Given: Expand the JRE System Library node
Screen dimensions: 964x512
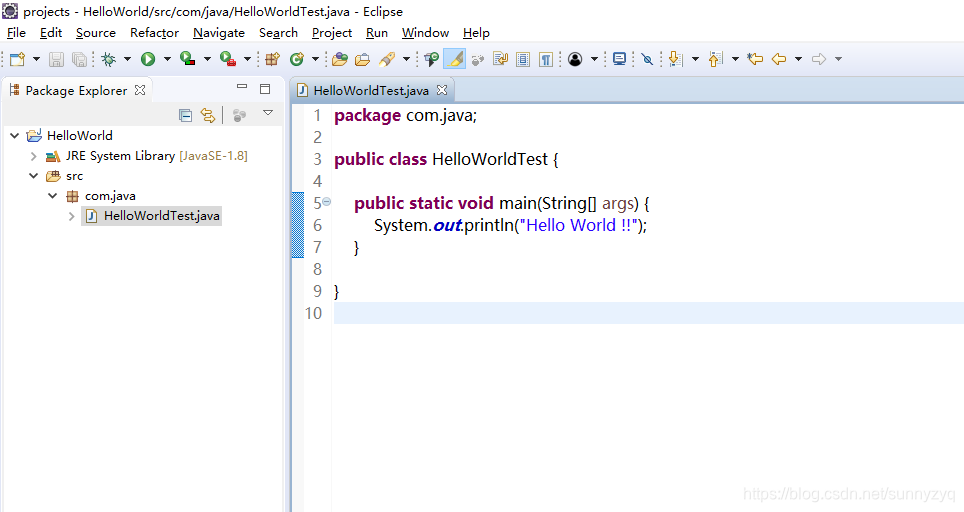Looking at the screenshot, I should (x=34, y=156).
